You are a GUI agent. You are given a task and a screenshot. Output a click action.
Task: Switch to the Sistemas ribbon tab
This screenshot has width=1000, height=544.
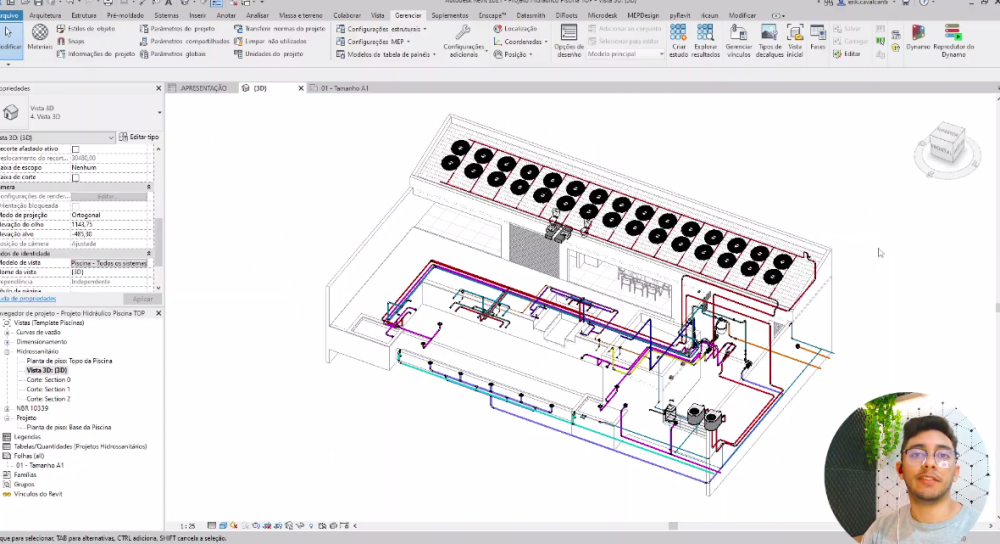(x=166, y=16)
